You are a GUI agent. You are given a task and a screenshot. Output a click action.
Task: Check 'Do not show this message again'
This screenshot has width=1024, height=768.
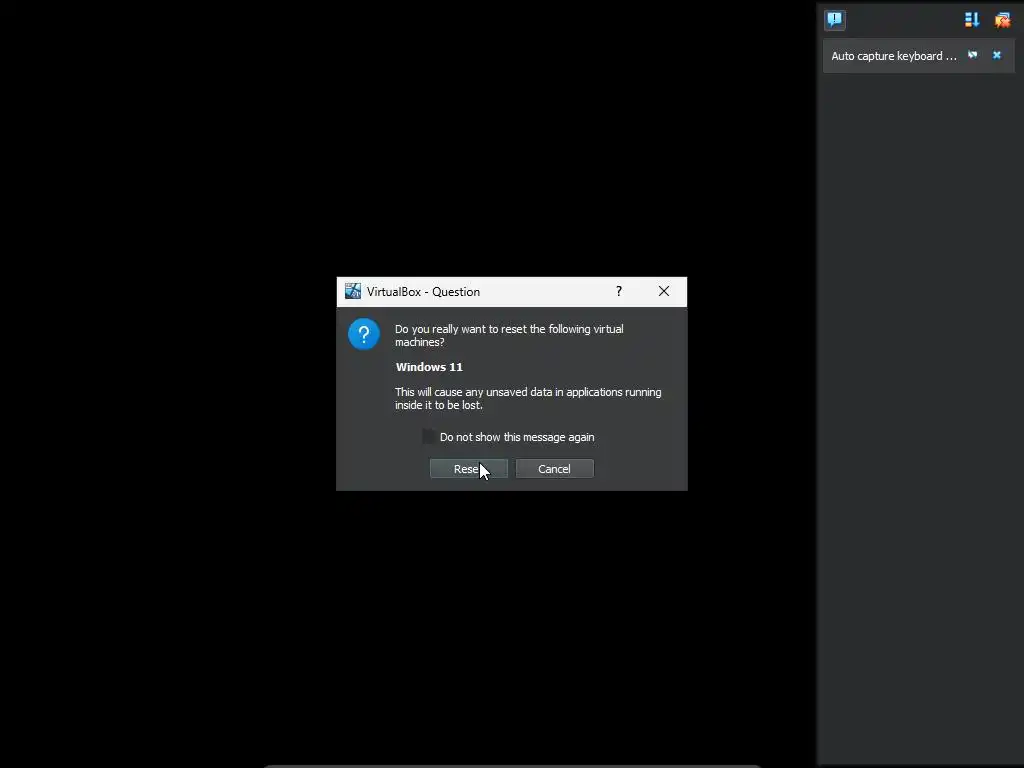pyautogui.click(x=429, y=437)
